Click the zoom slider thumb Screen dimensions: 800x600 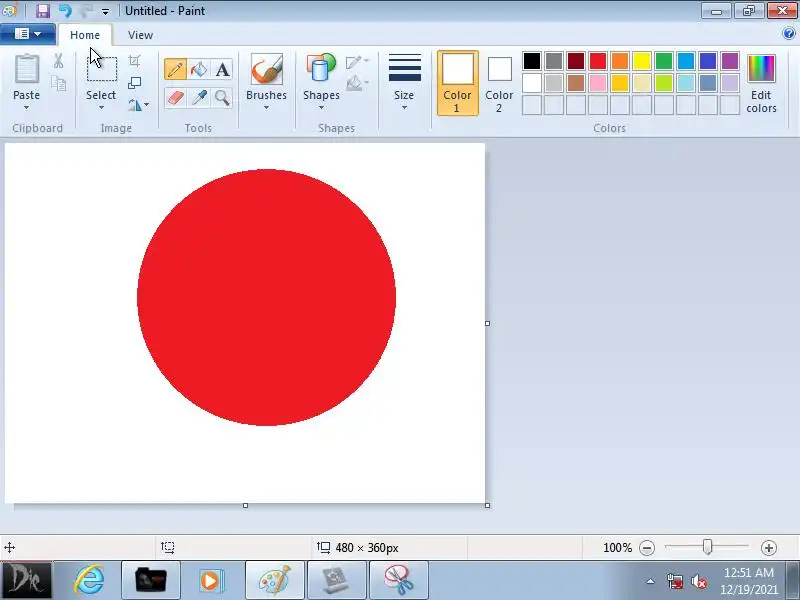coord(707,547)
